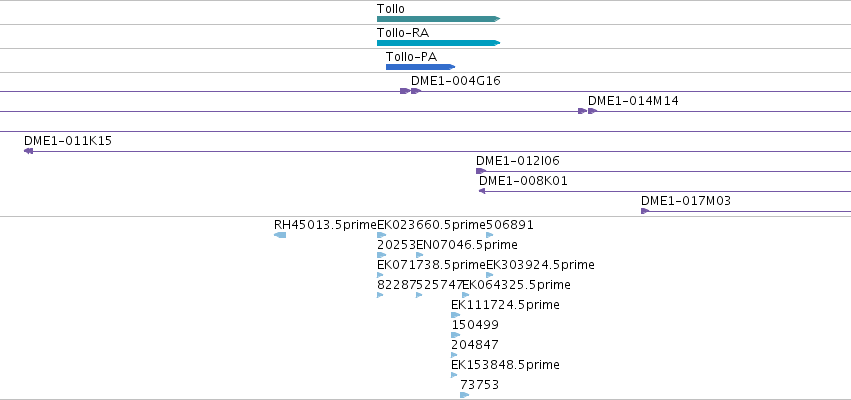
Task: Select the 150499 feature arrow
Action: [x=455, y=335]
